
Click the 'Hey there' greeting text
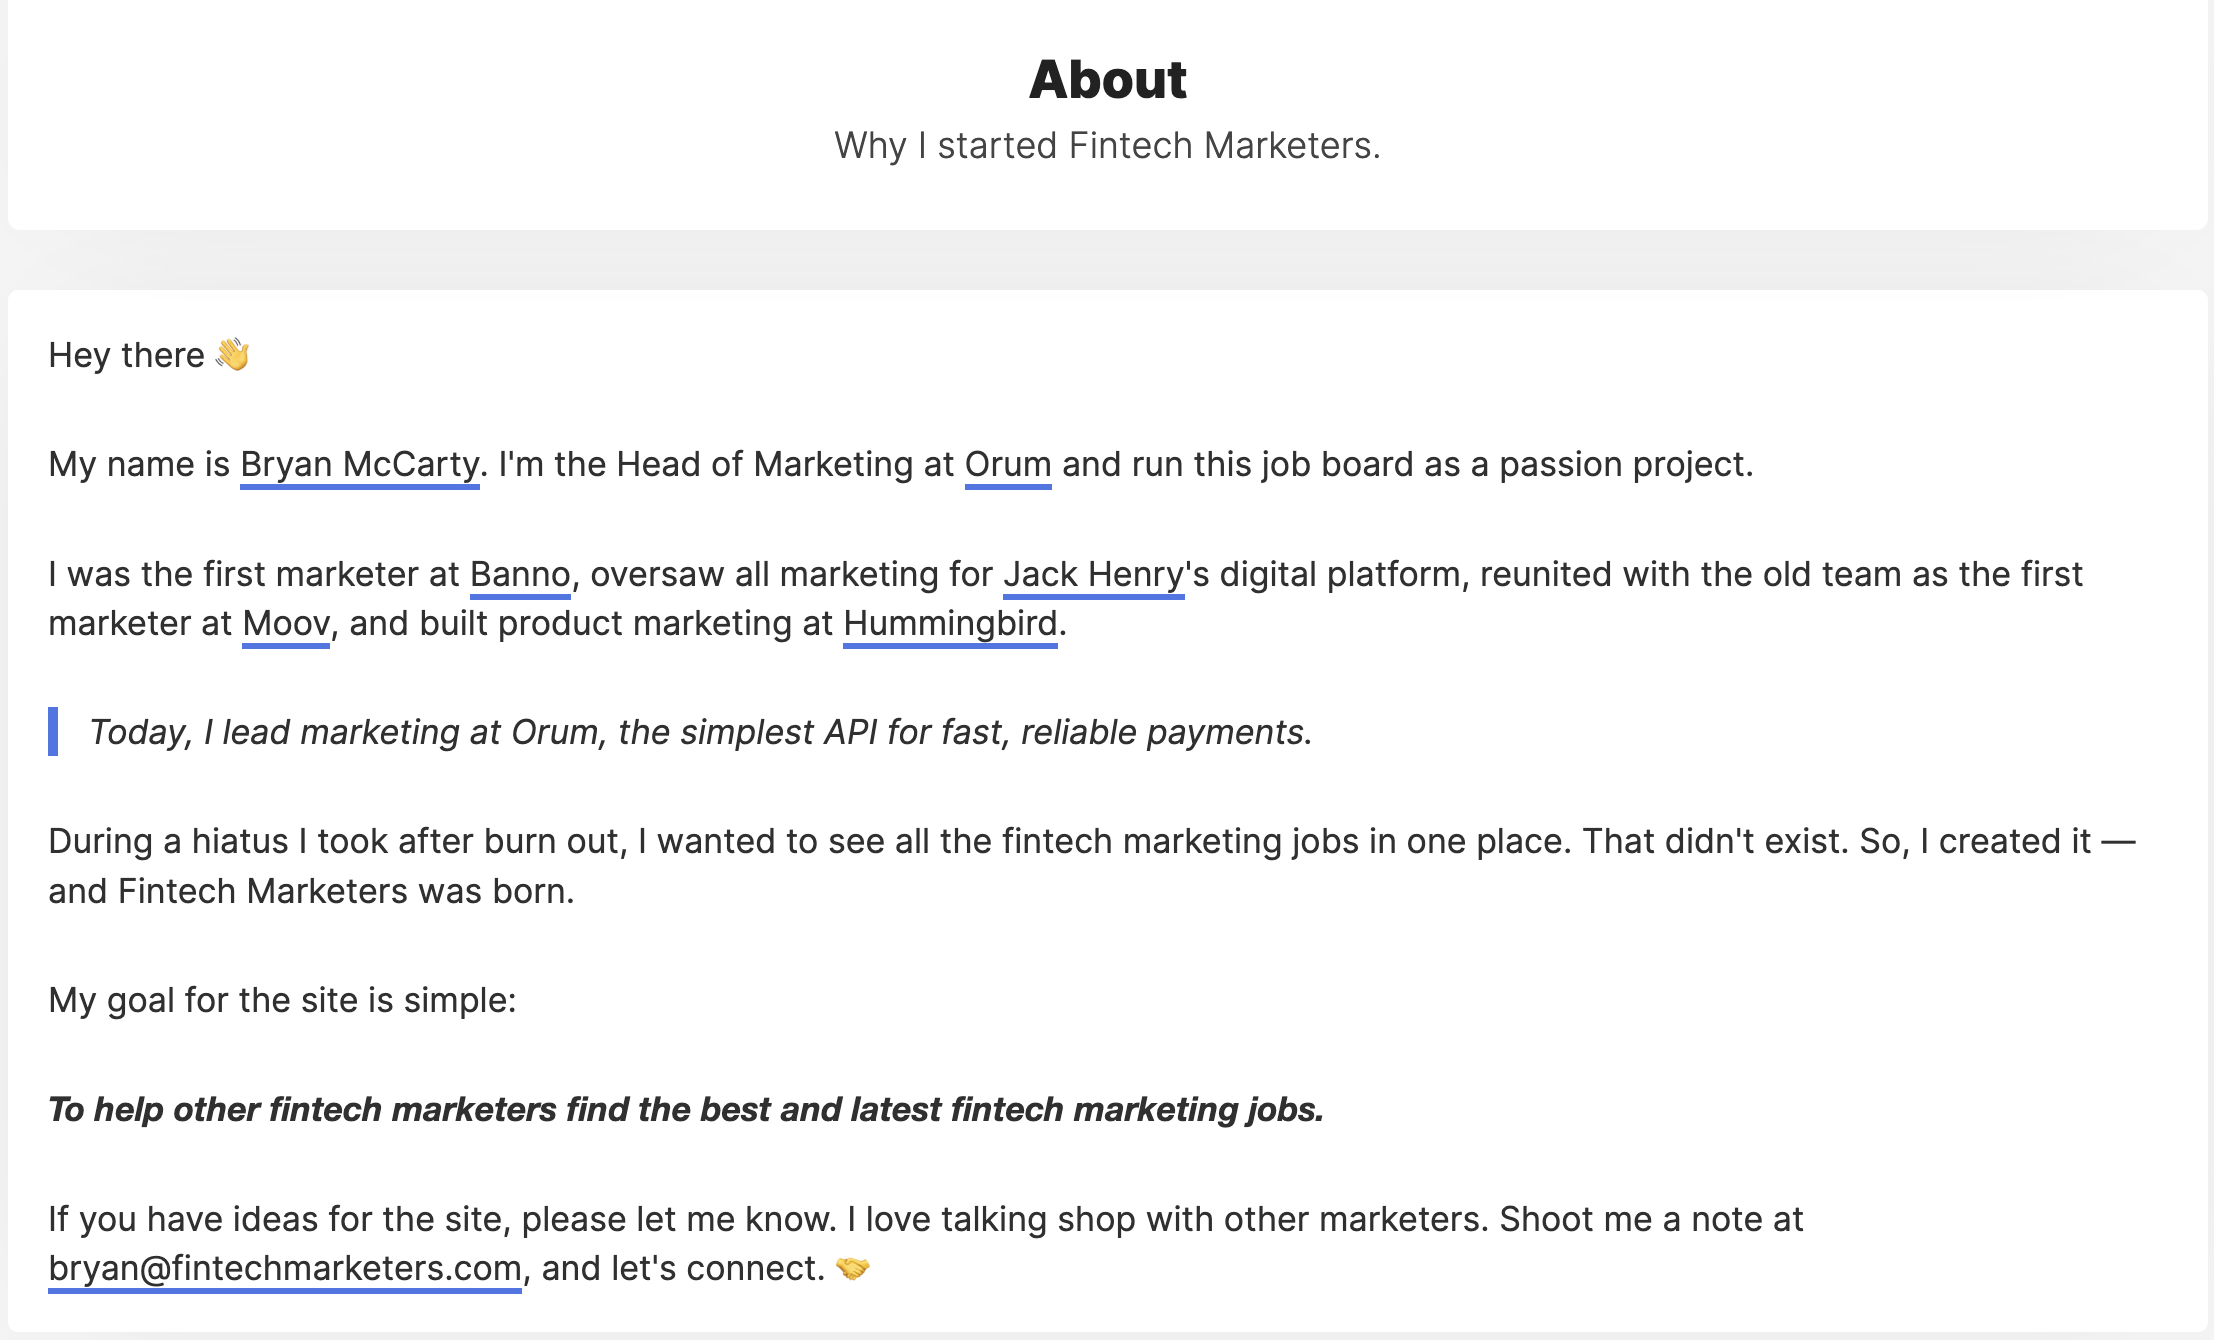click(126, 356)
